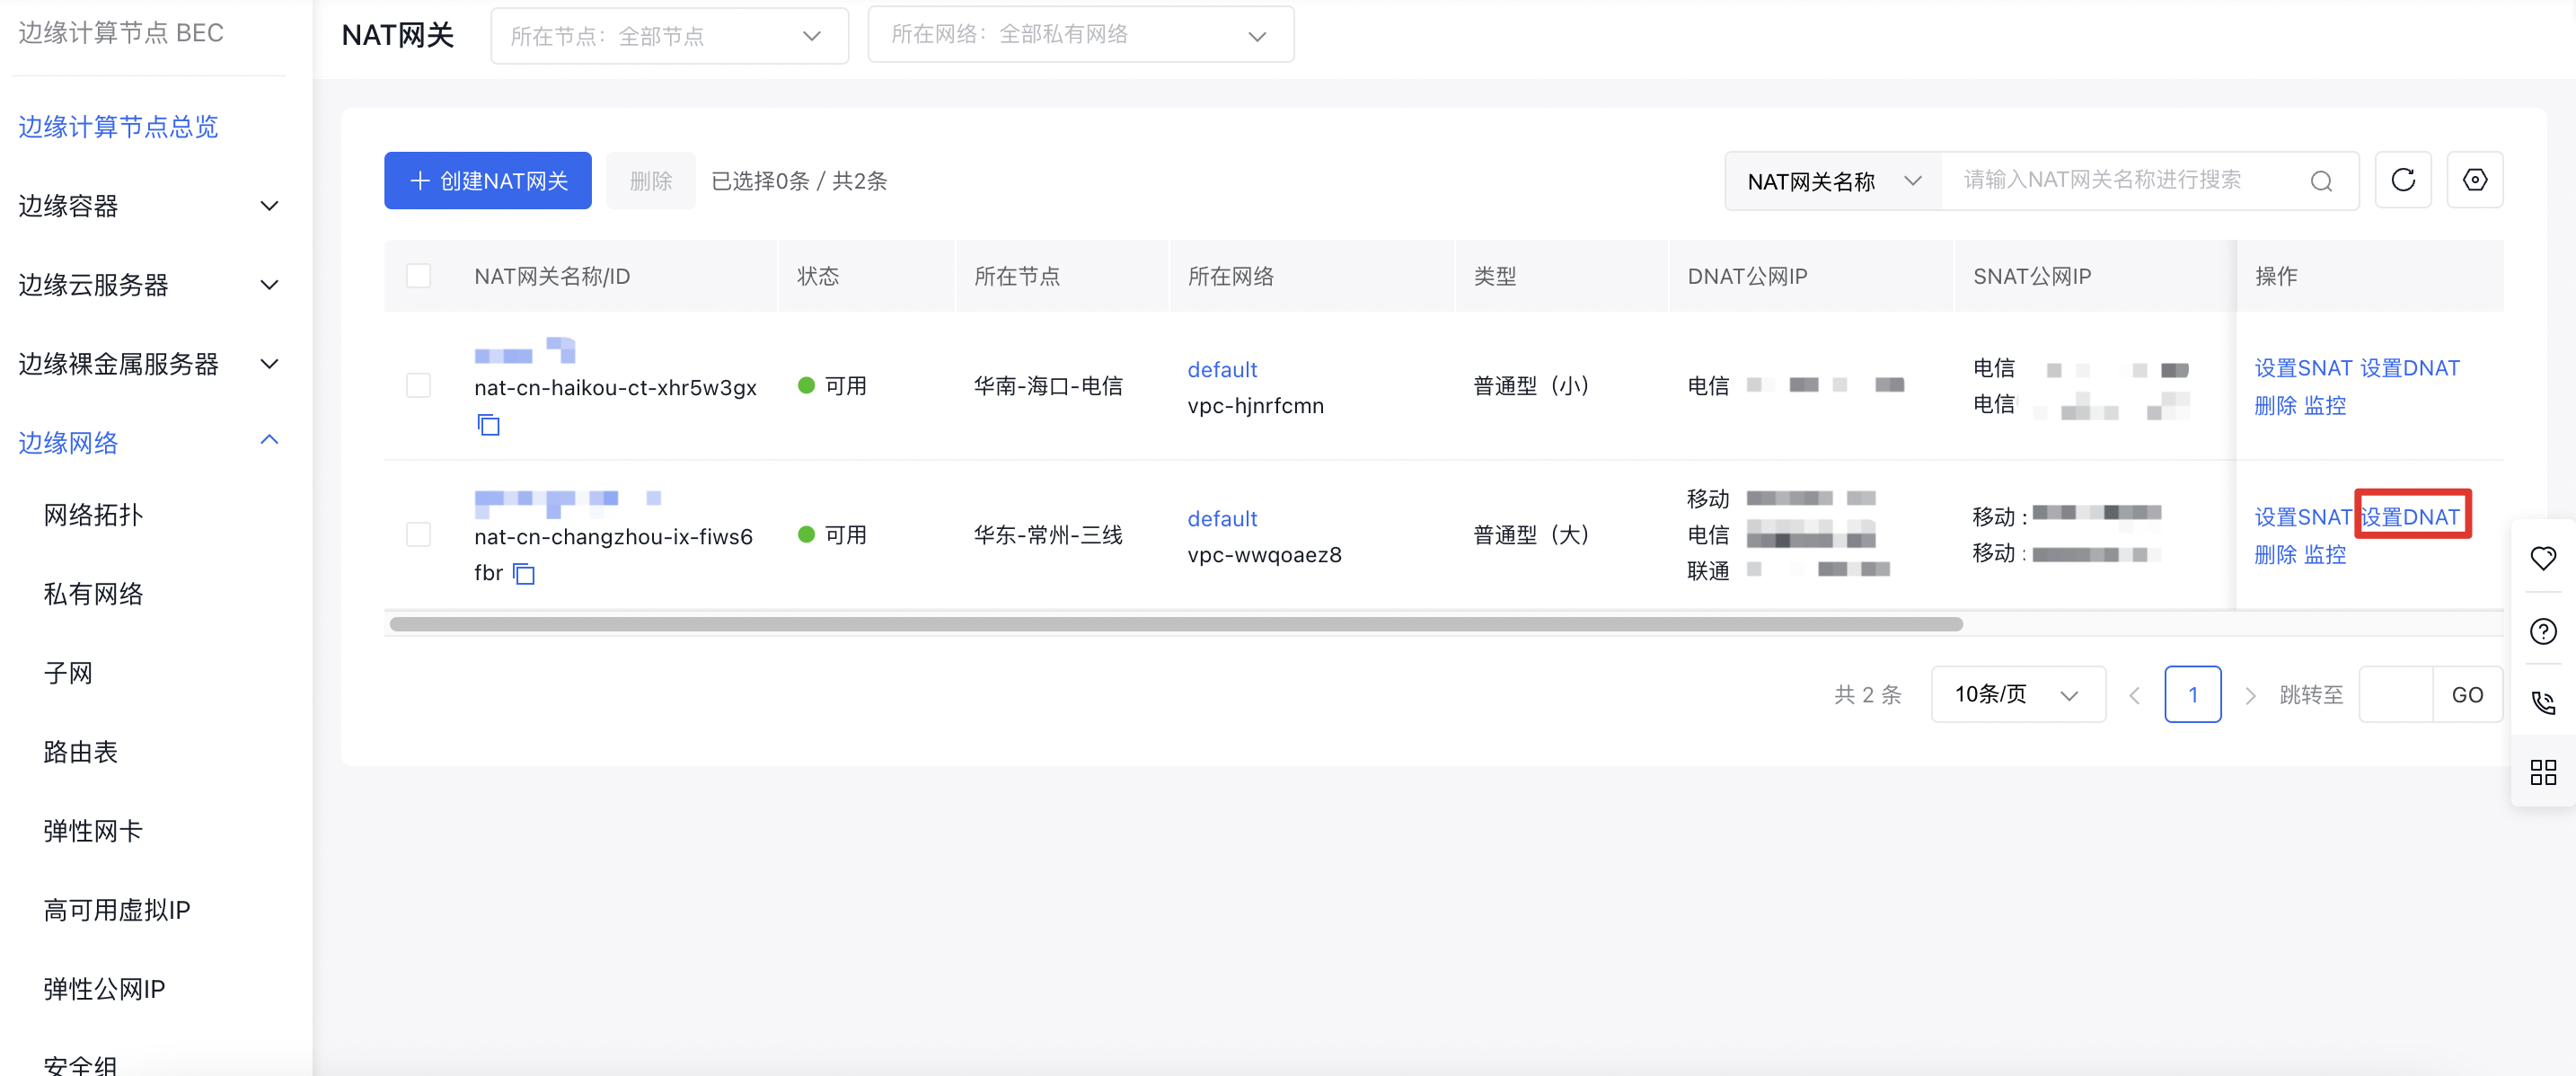Image resolution: width=2576 pixels, height=1076 pixels.
Task: Click 设置DNAT for changzhou gateway
Action: pyautogui.click(x=2411, y=517)
